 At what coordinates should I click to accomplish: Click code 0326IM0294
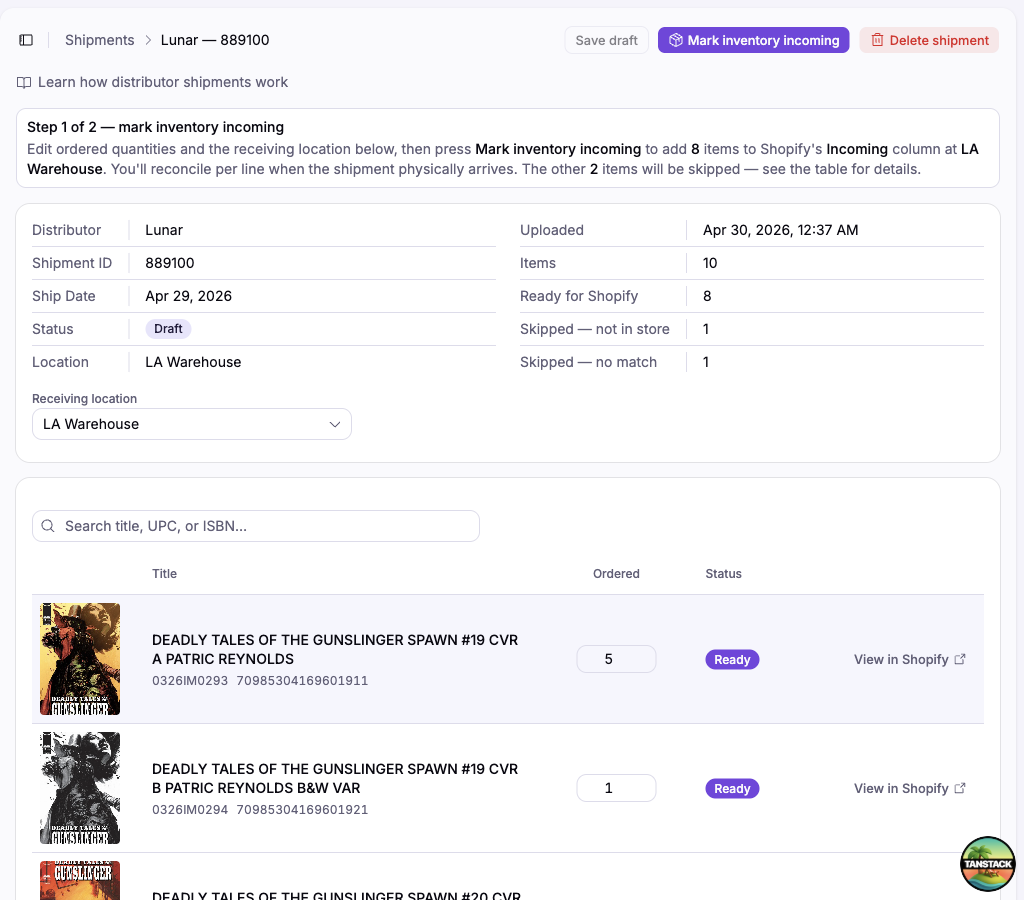coord(190,810)
